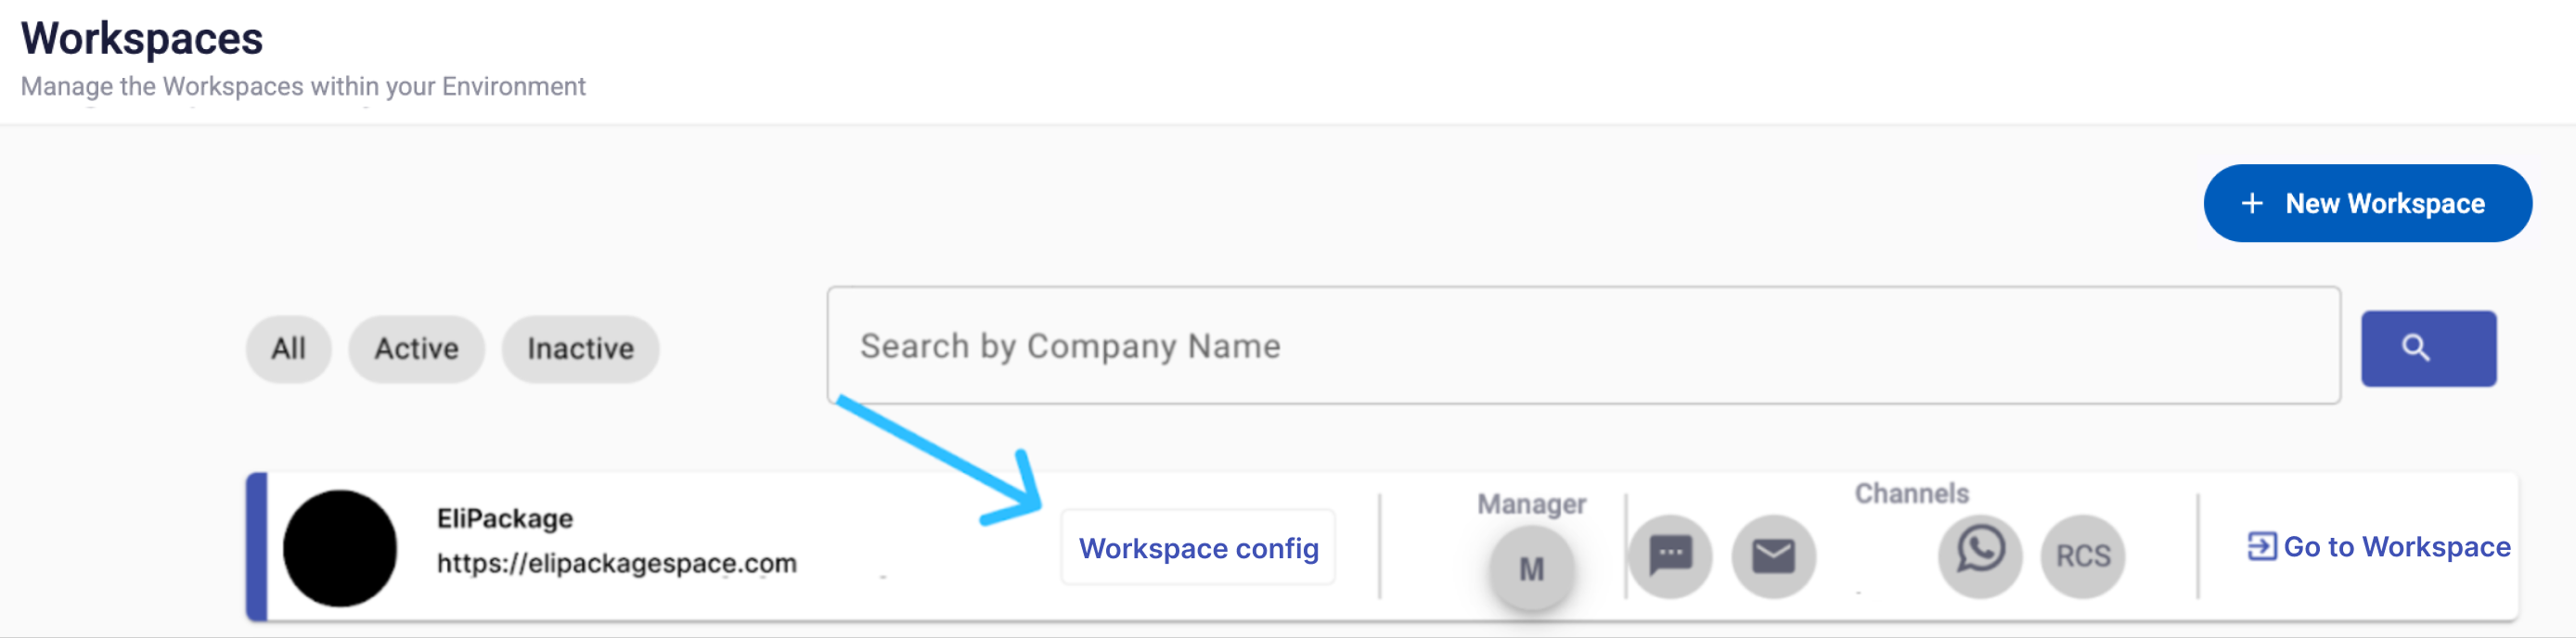Screen dimensions: 2576x638
Task: Focus the Search by Company Name field
Action: coord(1583,346)
